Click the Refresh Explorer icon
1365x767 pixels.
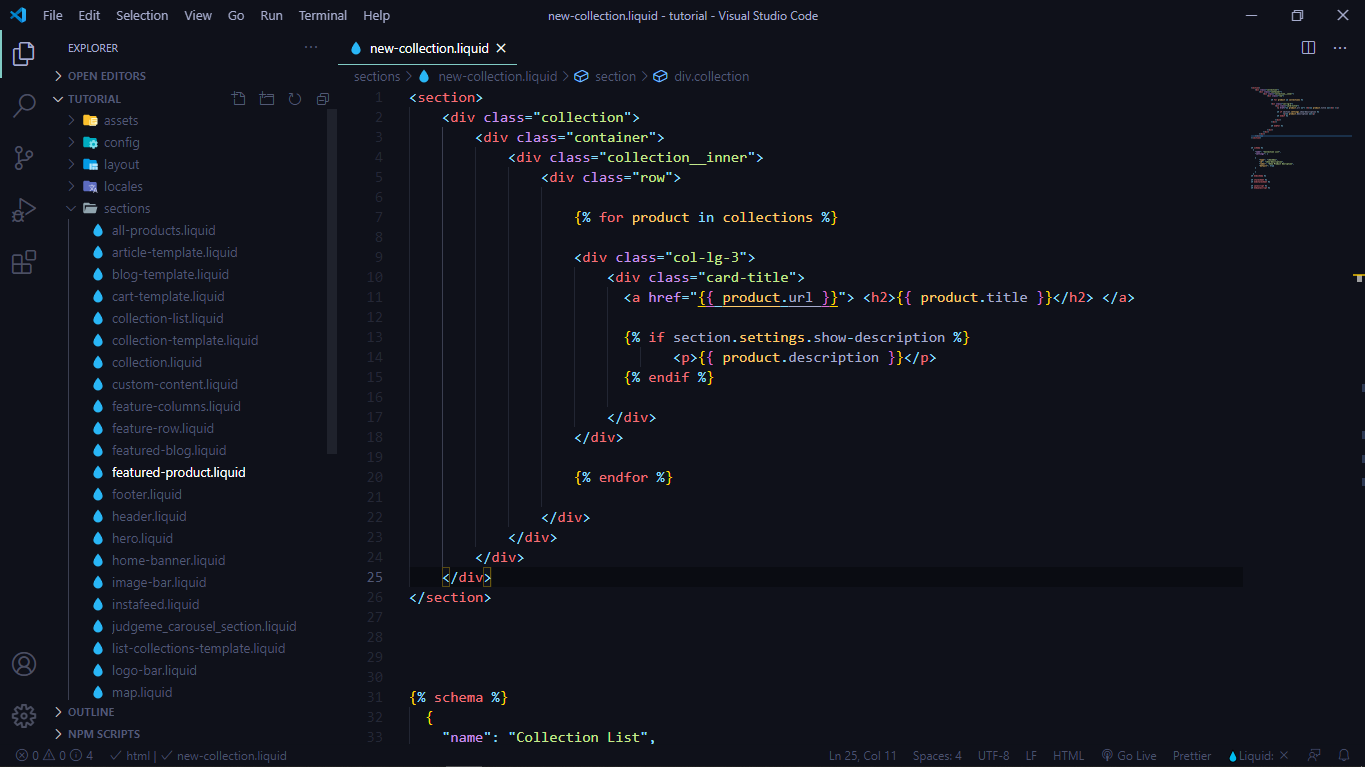pyautogui.click(x=294, y=98)
